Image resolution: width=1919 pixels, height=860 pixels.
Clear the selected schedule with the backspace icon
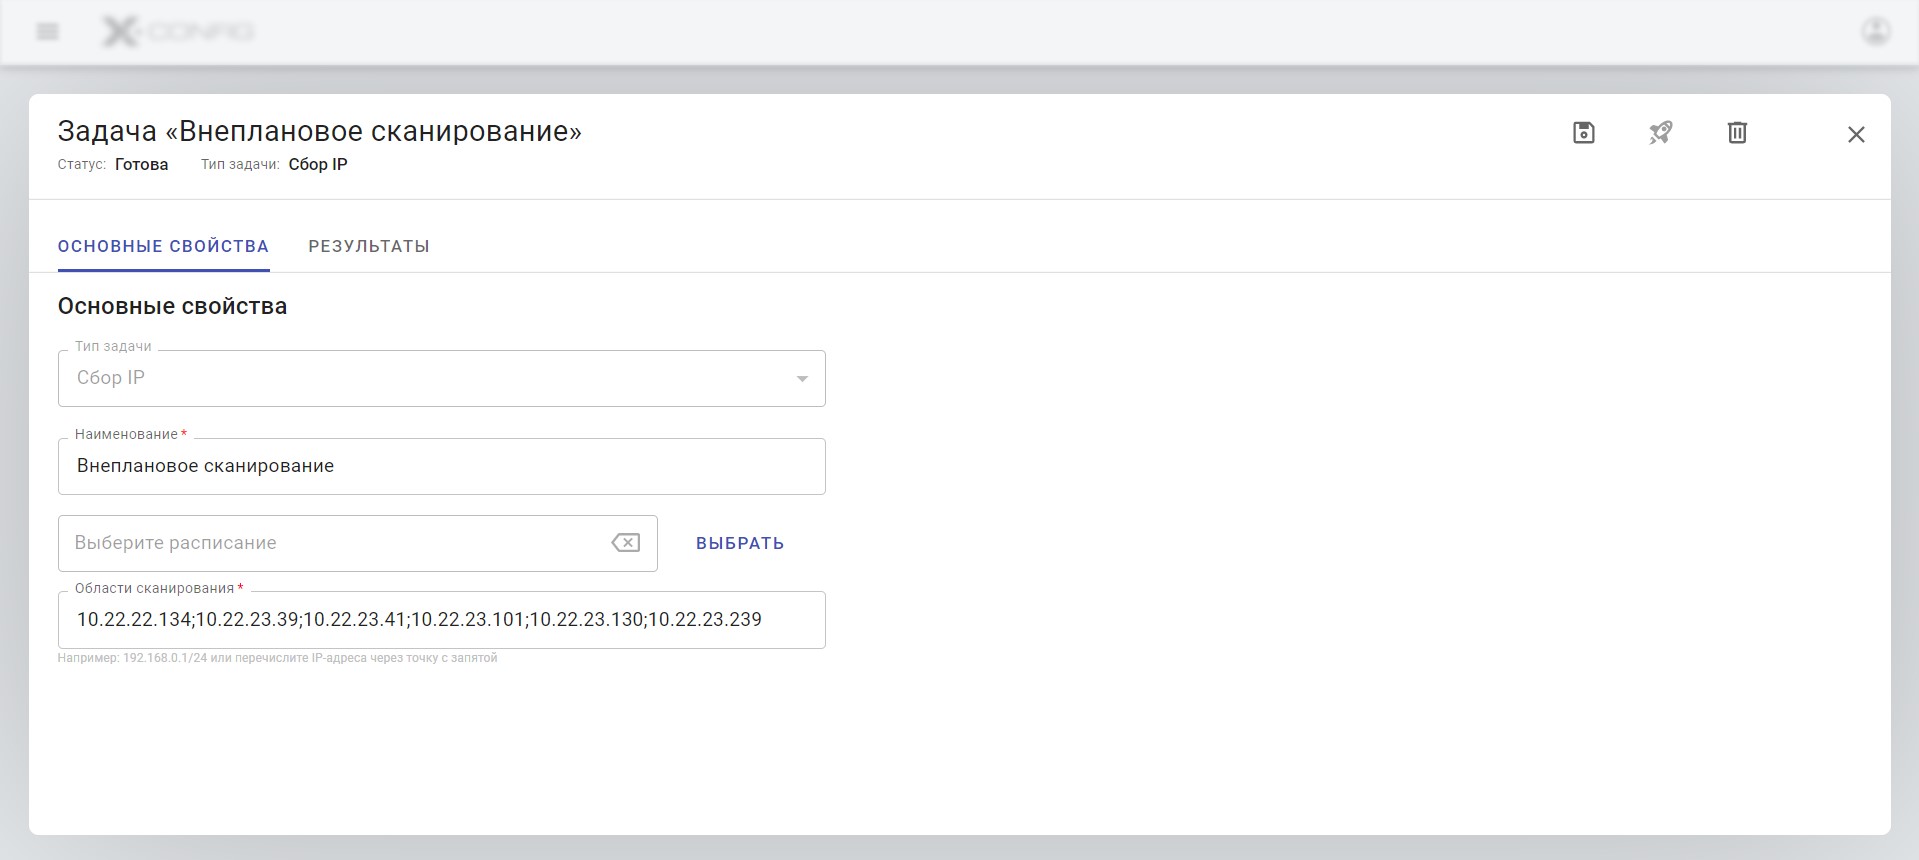point(626,543)
